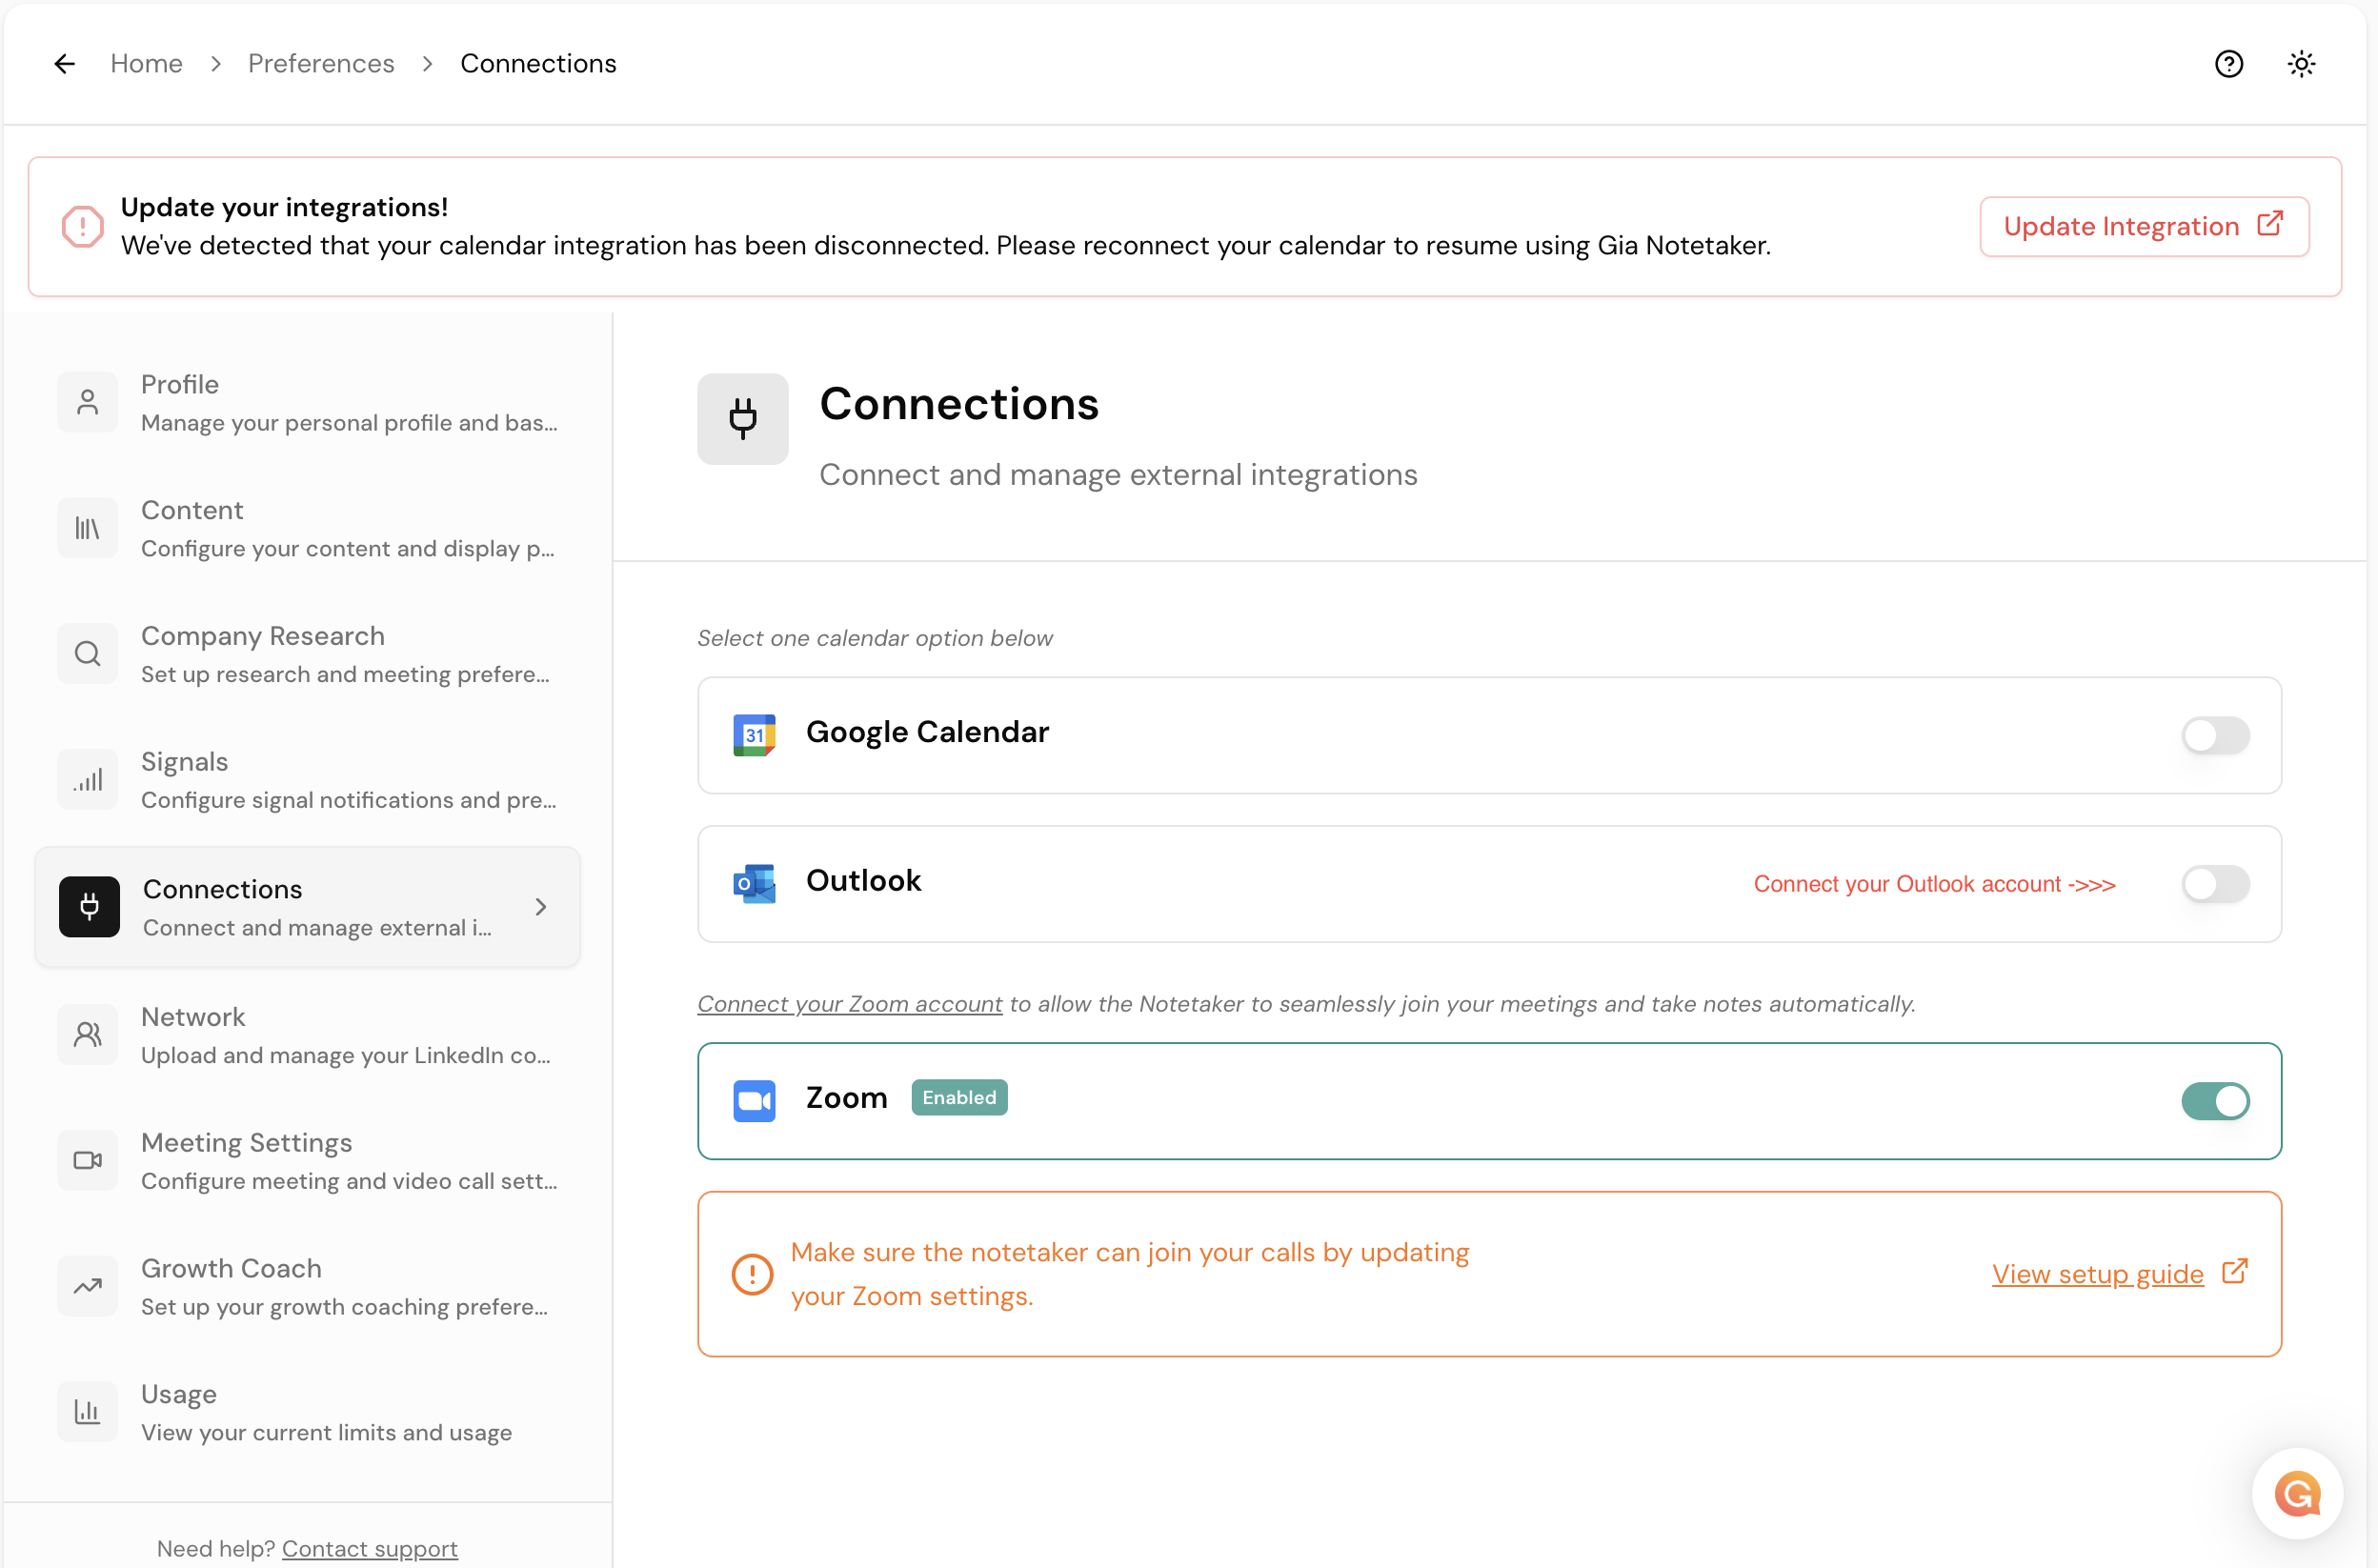
Task: Click Connect your Zoom account link
Action: (849, 1004)
